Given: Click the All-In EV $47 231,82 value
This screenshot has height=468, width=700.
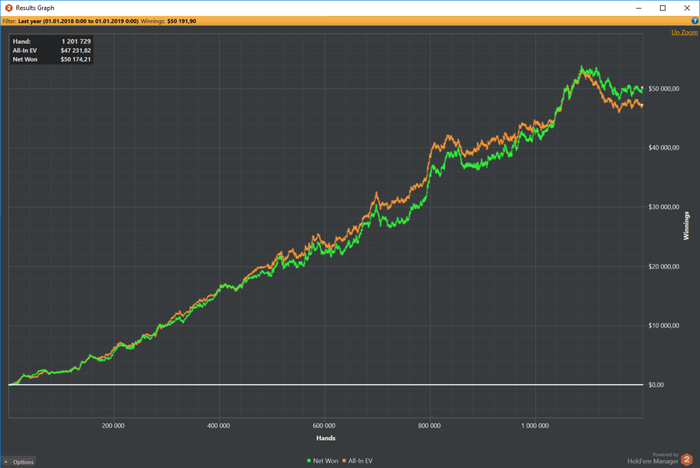Looking at the screenshot, I should click(x=76, y=50).
